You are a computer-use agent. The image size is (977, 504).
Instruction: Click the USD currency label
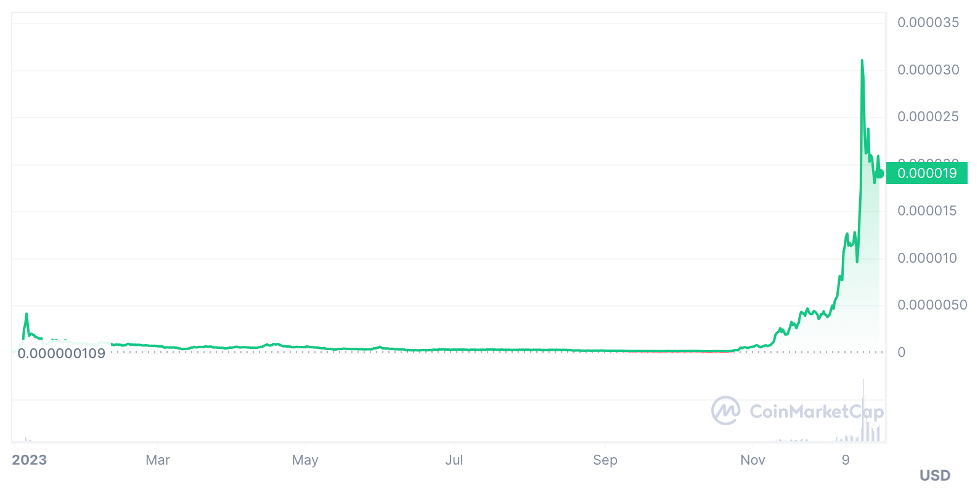[935, 475]
